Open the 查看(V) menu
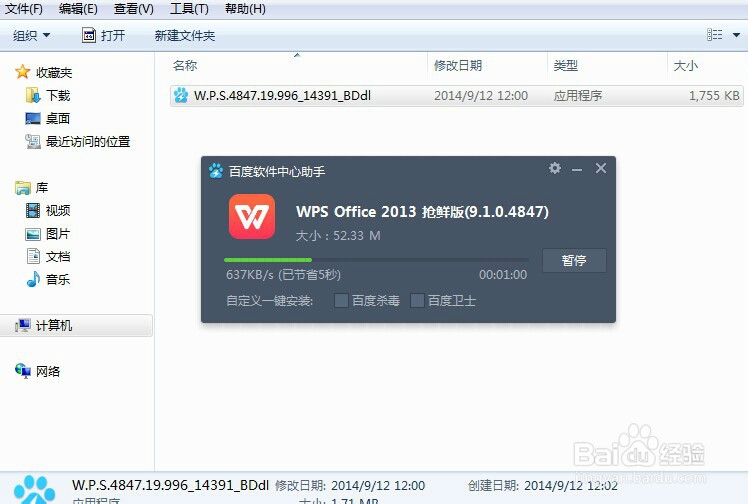 point(134,9)
